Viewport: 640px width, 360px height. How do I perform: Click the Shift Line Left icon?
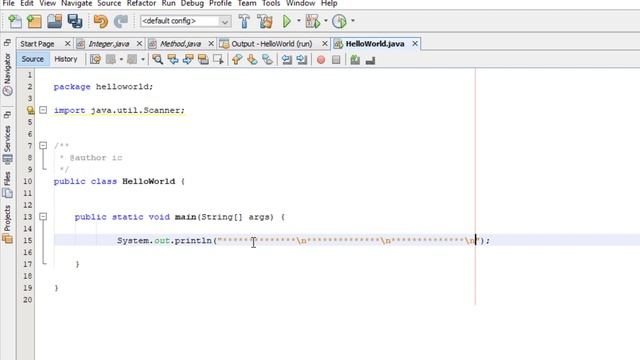(287, 60)
